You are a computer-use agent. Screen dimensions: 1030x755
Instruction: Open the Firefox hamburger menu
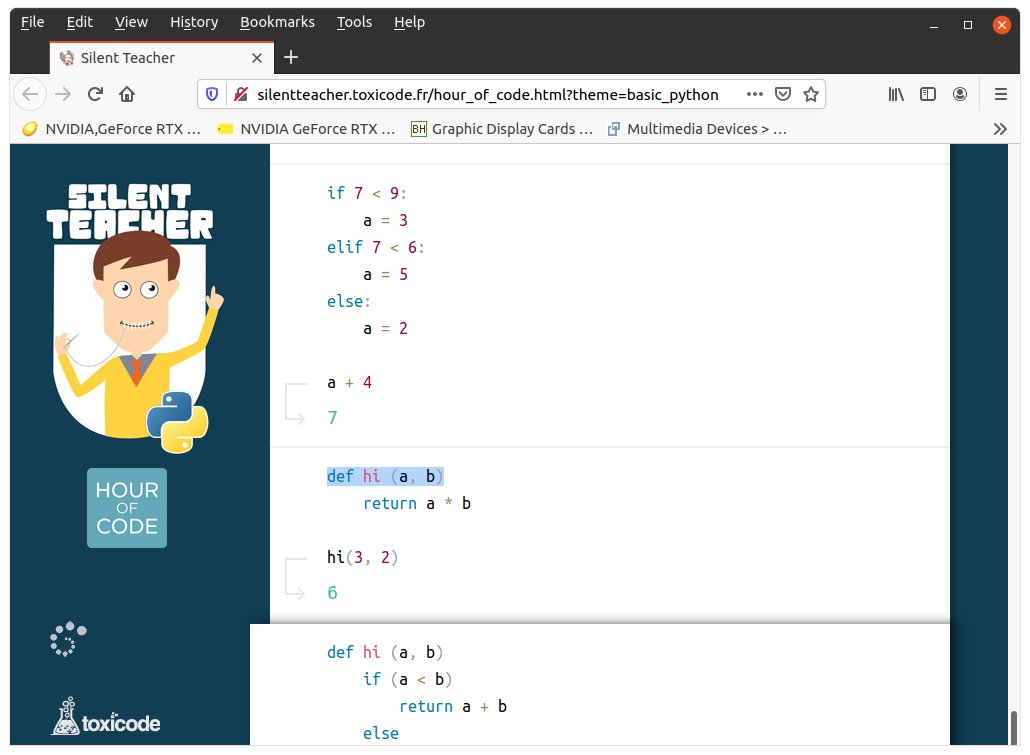click(1000, 95)
